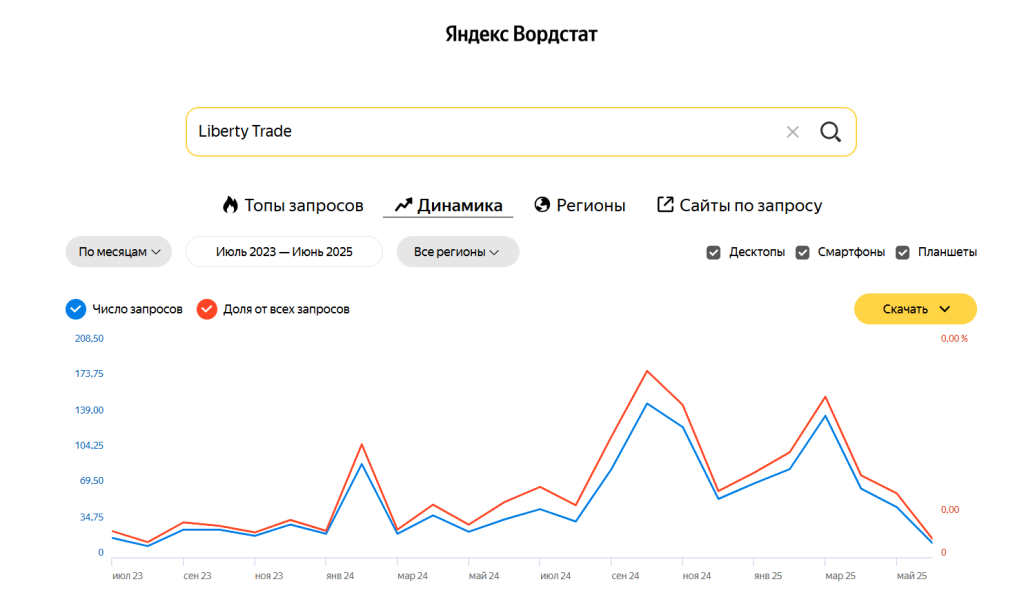Click the external link icon for Сайты по запросу
The image size is (1024, 604).
[665, 205]
